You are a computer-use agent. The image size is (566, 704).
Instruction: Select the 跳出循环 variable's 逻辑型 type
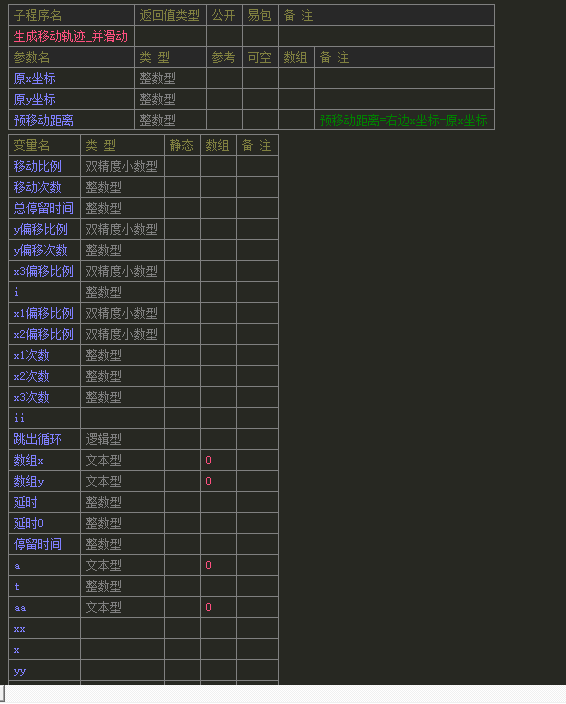click(x=104, y=439)
